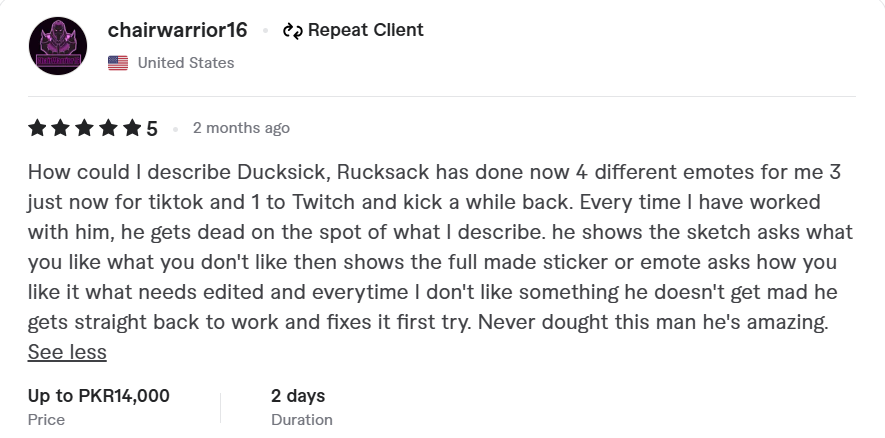
Task: Click the second rating star
Action: [61, 128]
